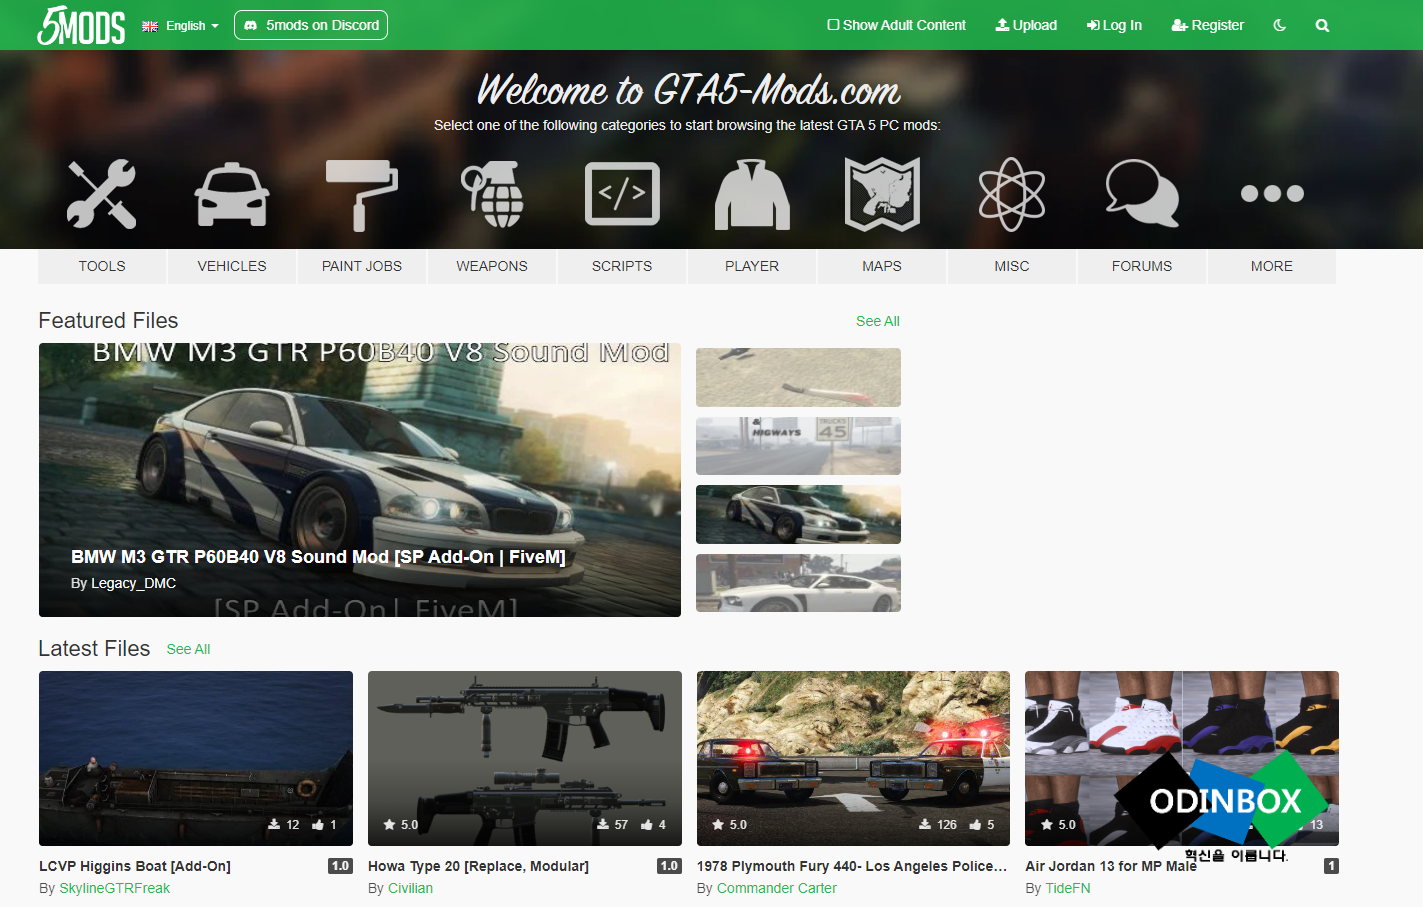Toggle dark mode moon icon
This screenshot has width=1423, height=907.
tap(1279, 25)
